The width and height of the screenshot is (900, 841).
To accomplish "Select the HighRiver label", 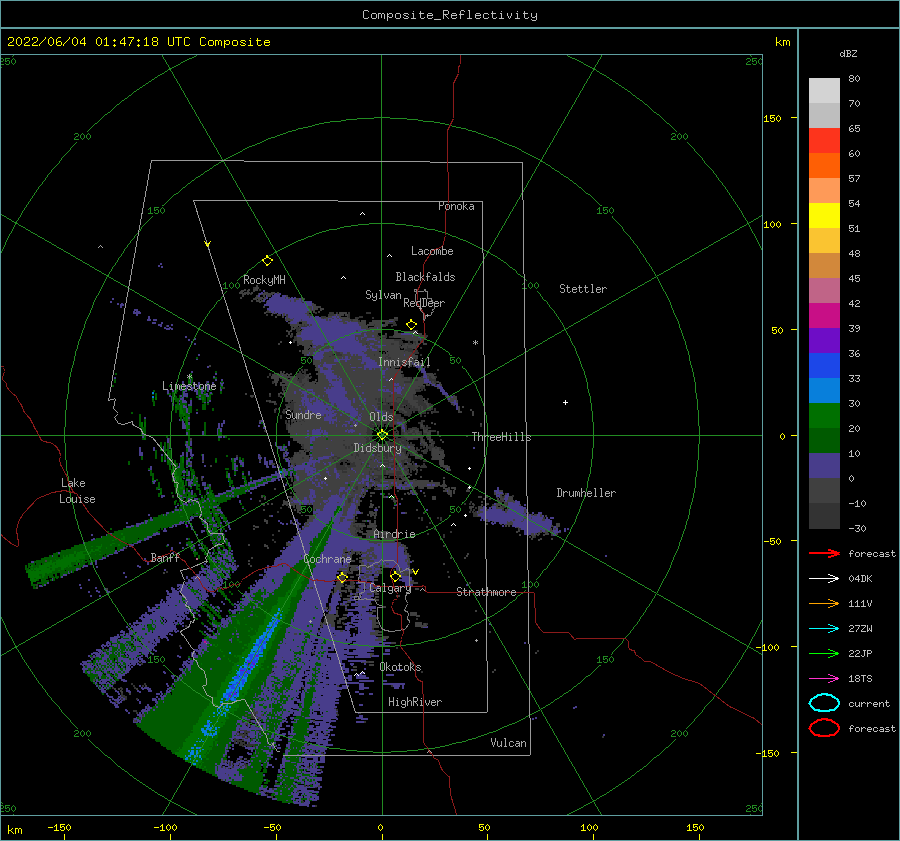I will (415, 702).
